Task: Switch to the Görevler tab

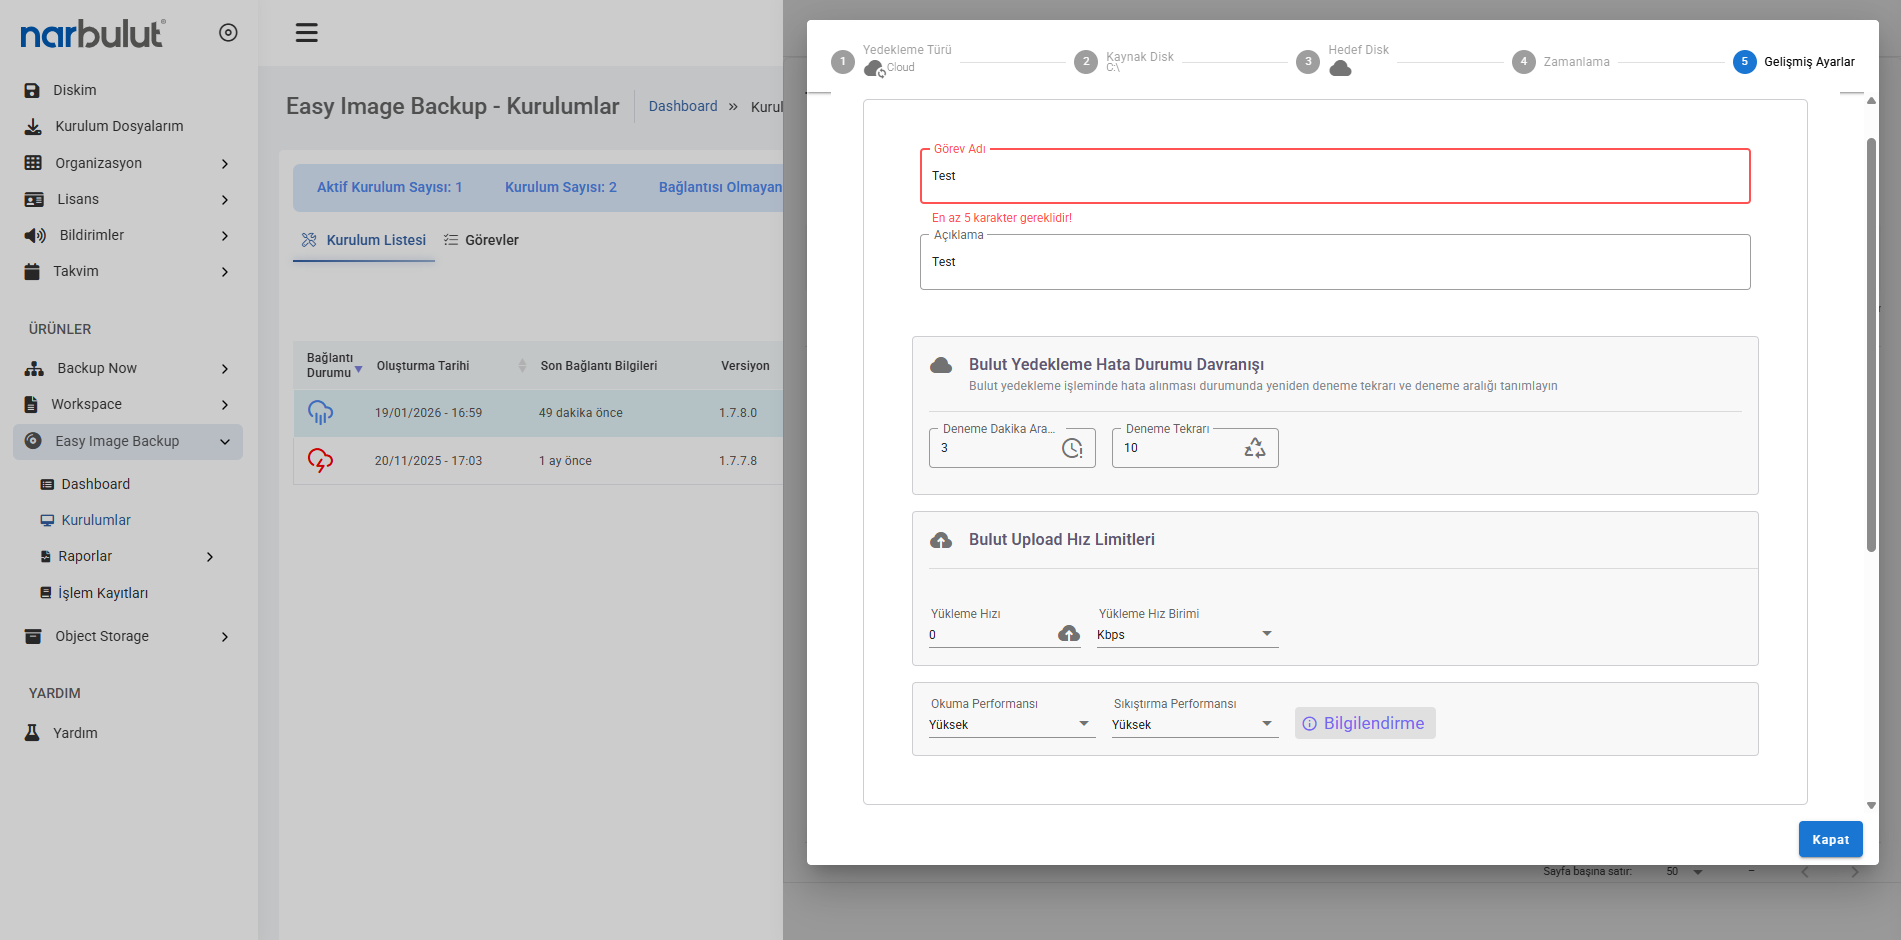Action: click(481, 240)
